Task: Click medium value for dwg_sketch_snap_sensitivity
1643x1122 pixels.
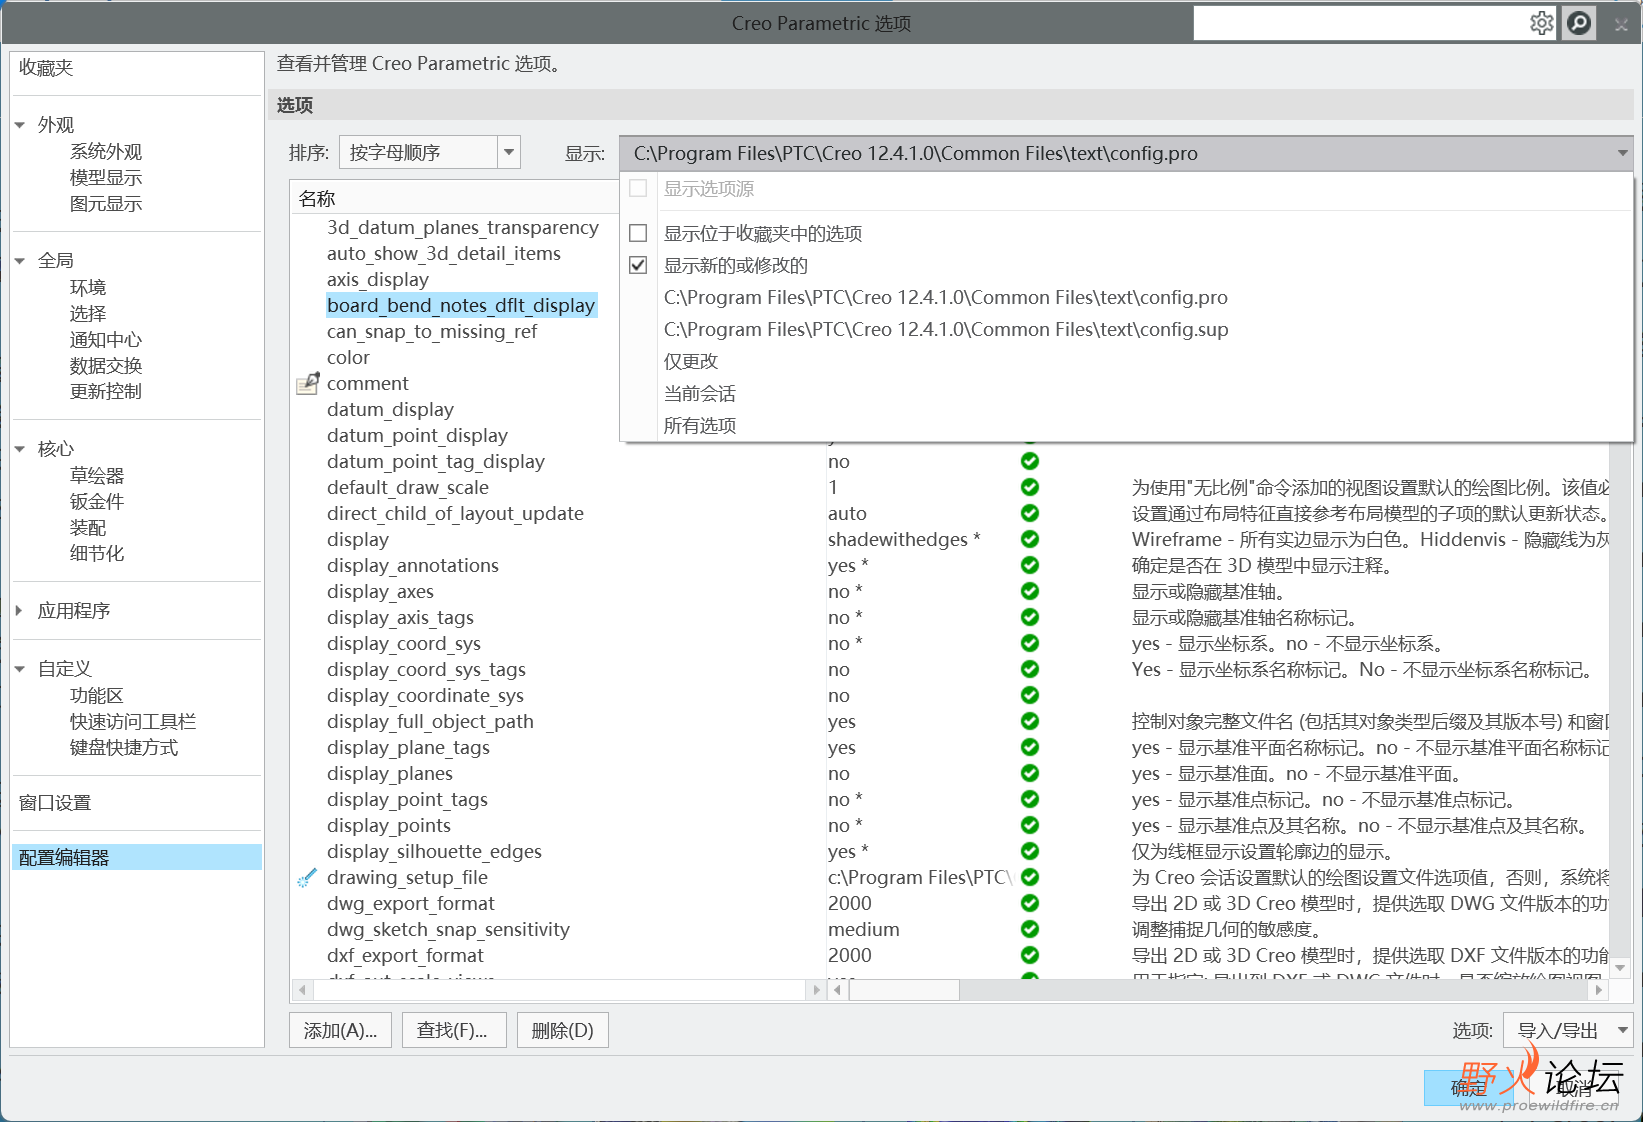Action: click(x=864, y=929)
